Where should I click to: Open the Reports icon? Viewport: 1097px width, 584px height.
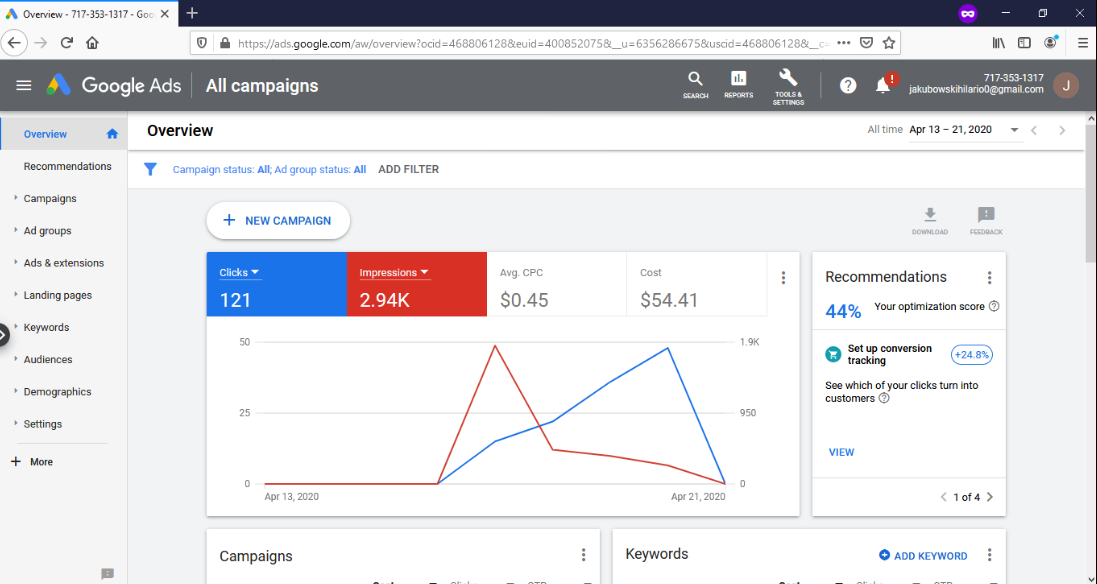point(738,85)
